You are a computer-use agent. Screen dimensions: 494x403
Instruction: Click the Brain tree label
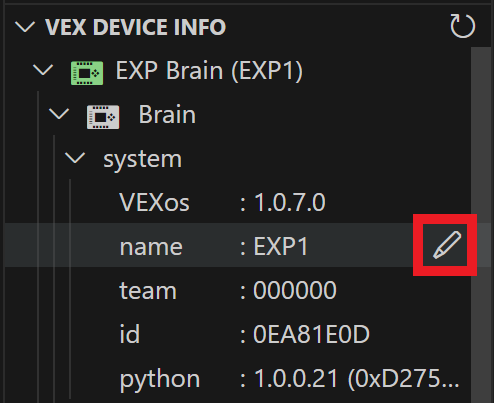[167, 114]
